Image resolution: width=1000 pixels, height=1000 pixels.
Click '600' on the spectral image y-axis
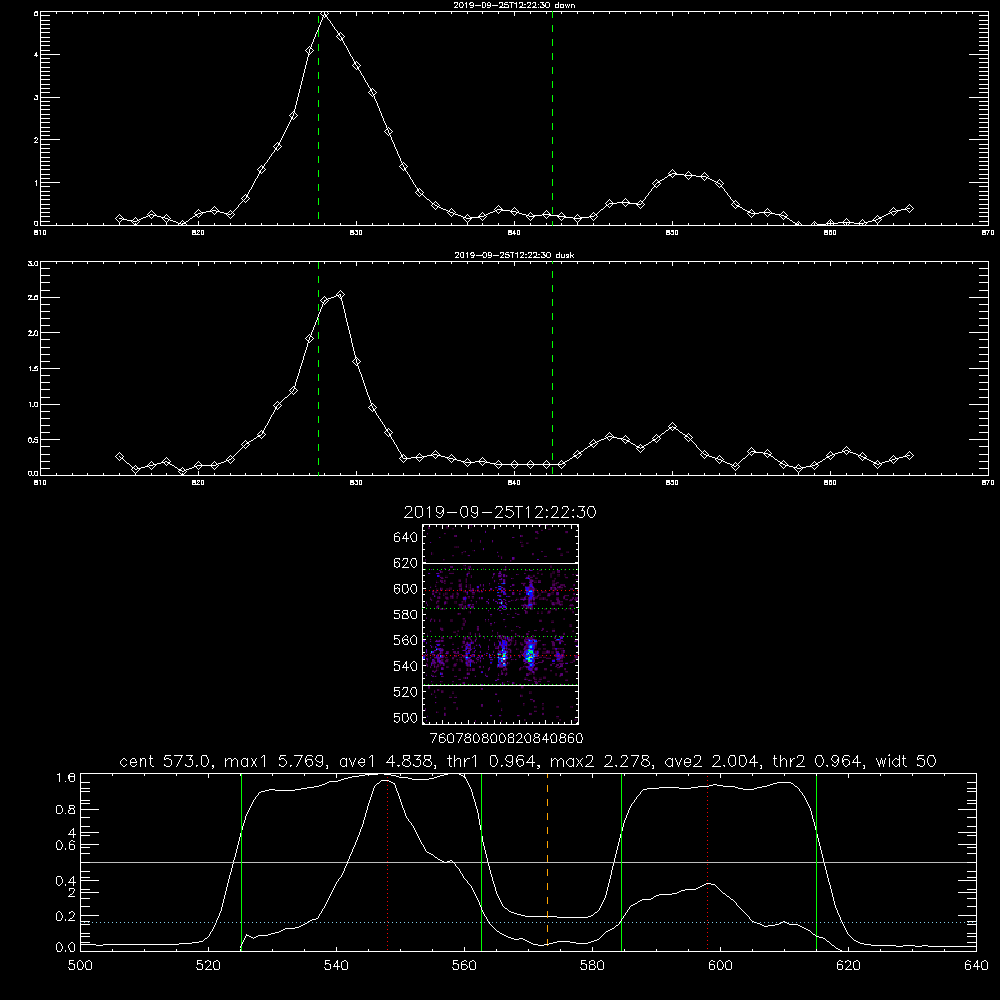[406, 589]
